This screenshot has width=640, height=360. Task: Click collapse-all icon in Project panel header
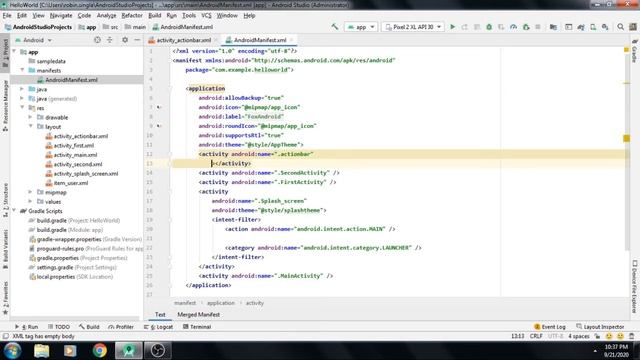click(x=109, y=40)
